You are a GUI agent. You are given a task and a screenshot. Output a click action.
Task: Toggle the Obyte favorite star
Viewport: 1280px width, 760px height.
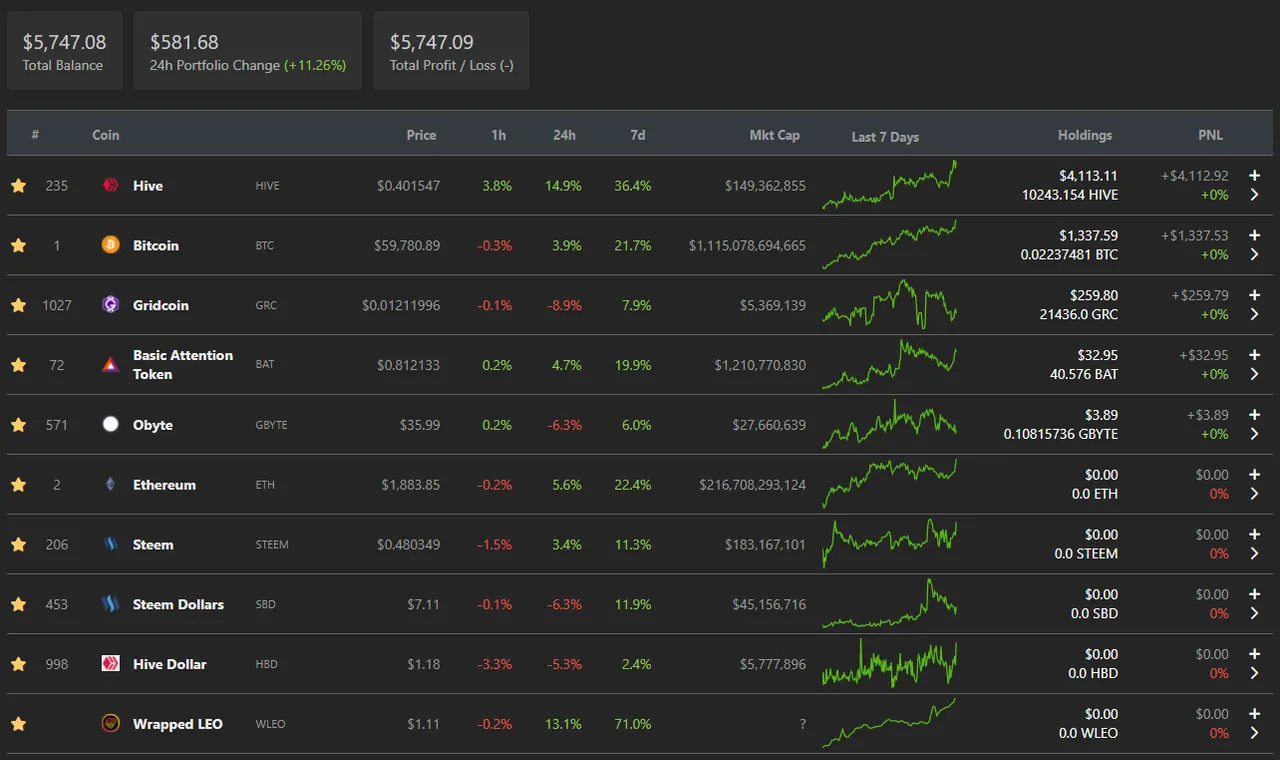click(18, 424)
